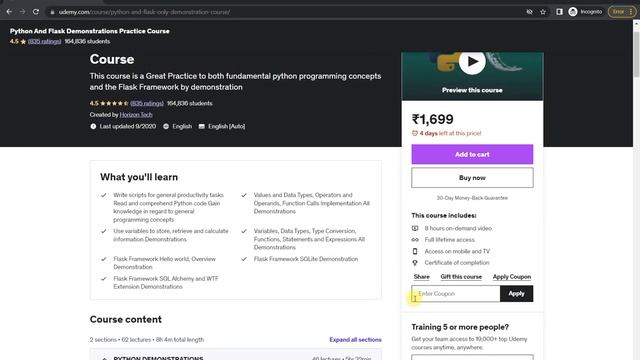Screen dimensions: 640x360
Task: Open the browser side panel icon
Action: (559, 12)
